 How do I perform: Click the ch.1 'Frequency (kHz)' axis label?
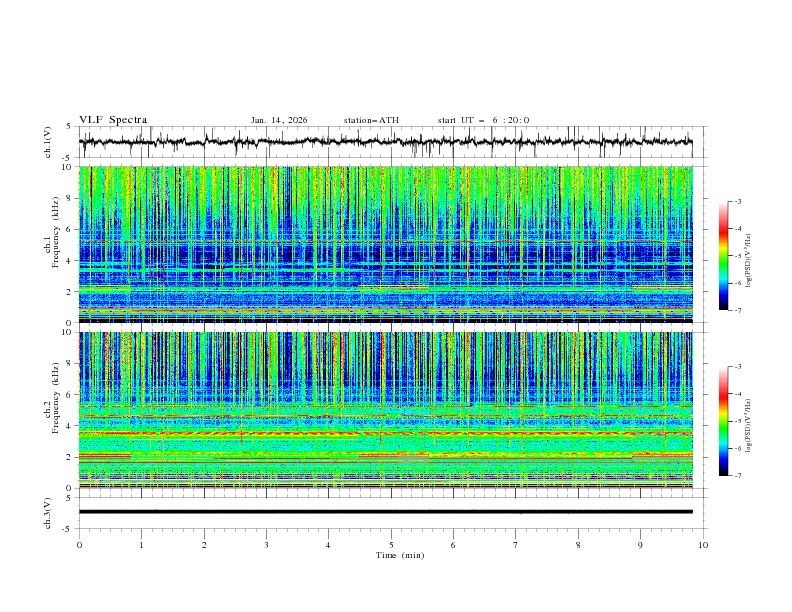(x=56, y=232)
